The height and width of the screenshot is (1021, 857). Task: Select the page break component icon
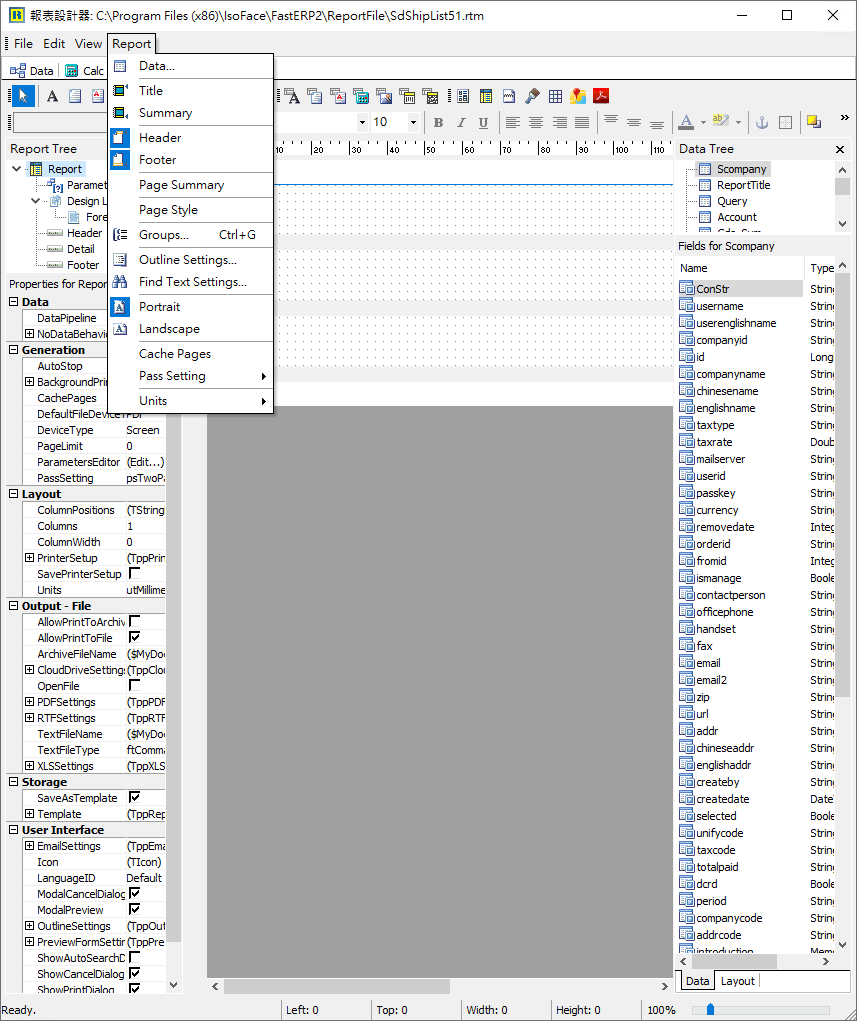click(509, 96)
